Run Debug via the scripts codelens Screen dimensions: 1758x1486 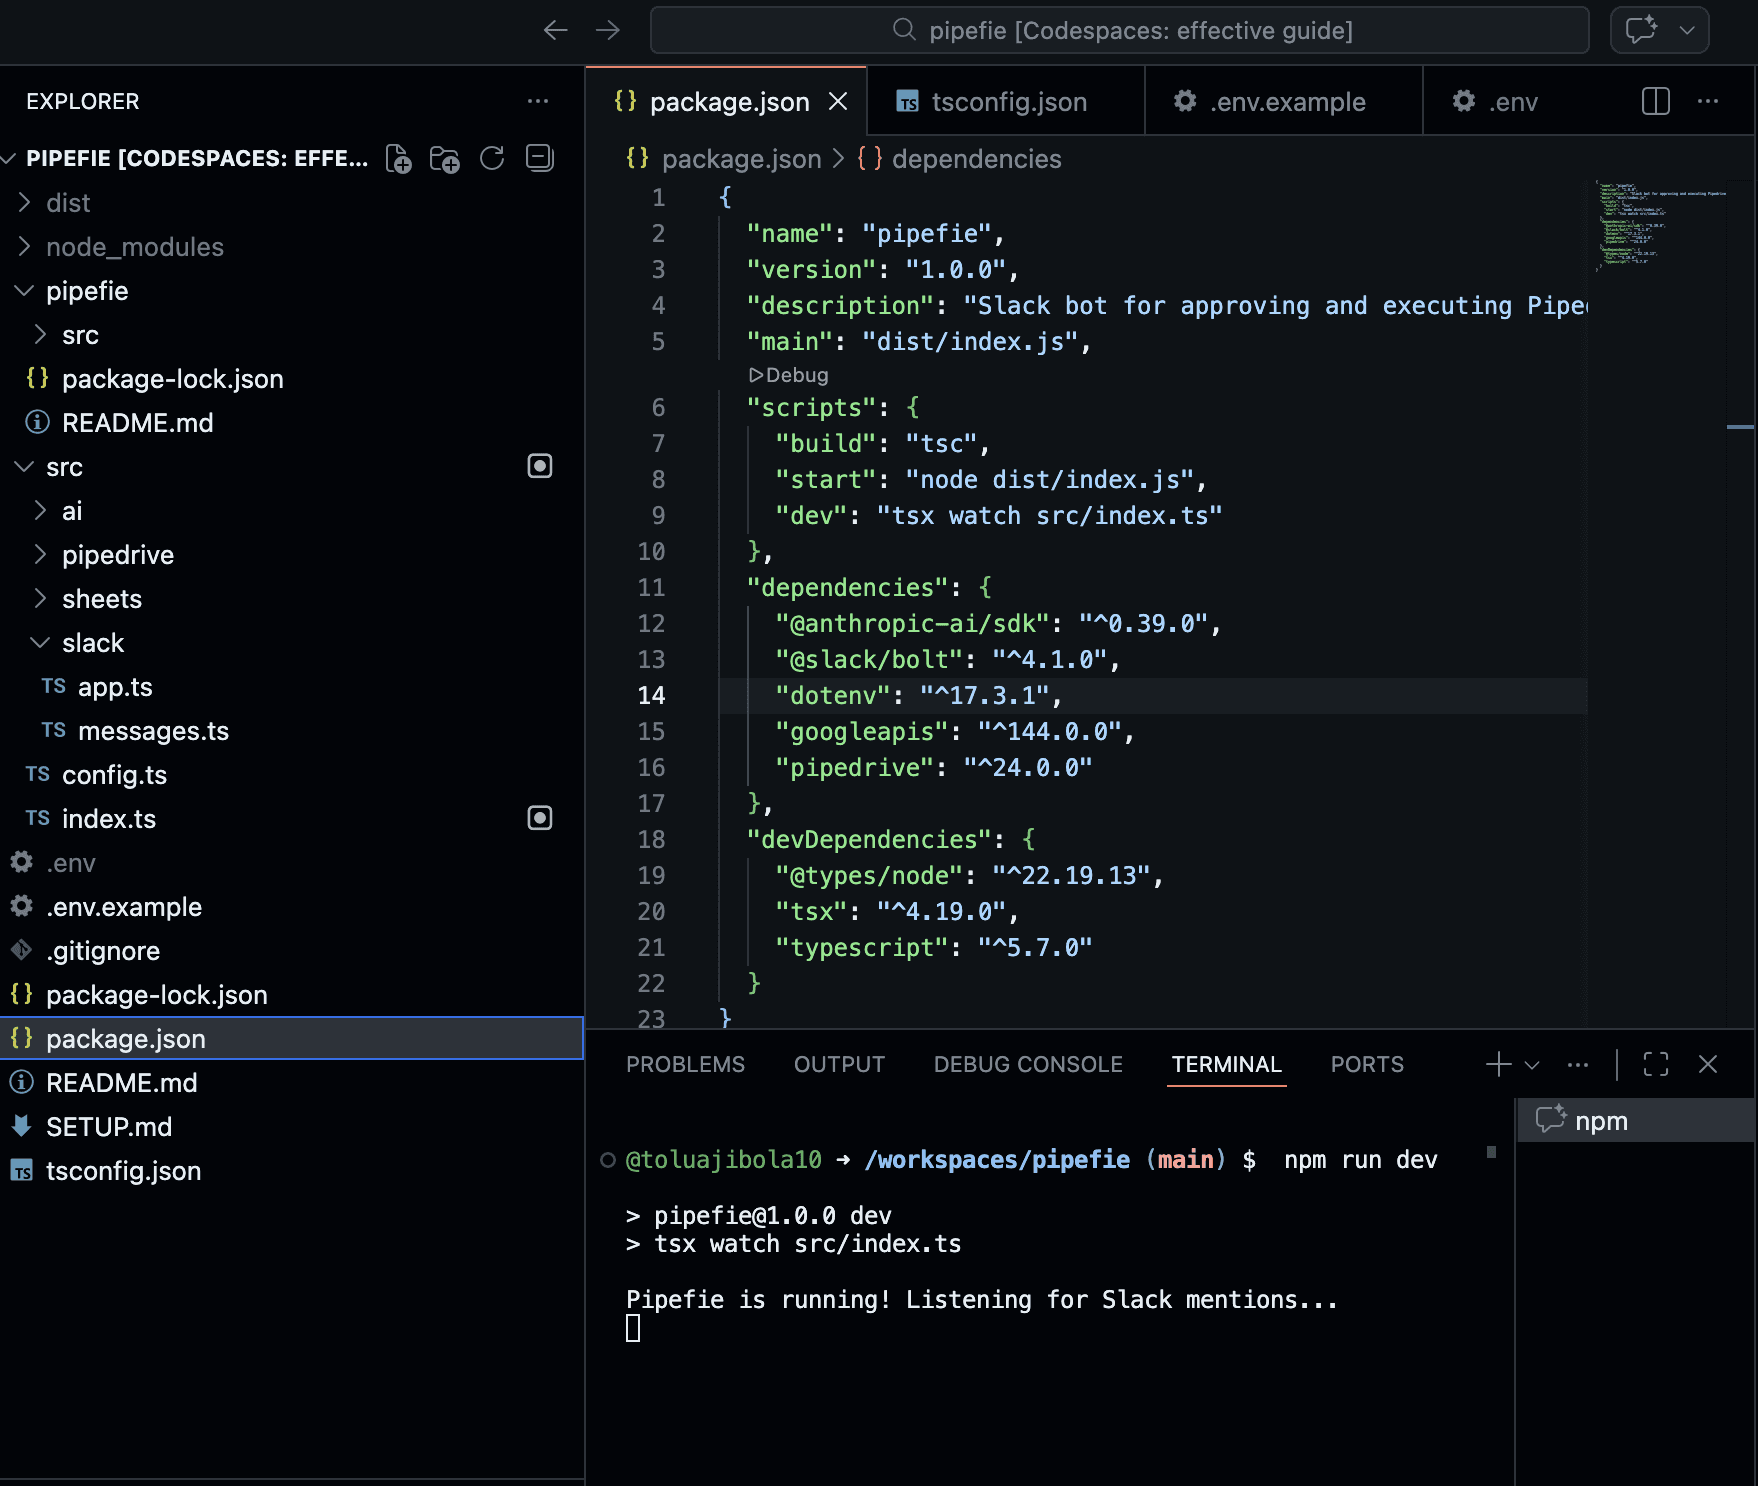point(788,375)
